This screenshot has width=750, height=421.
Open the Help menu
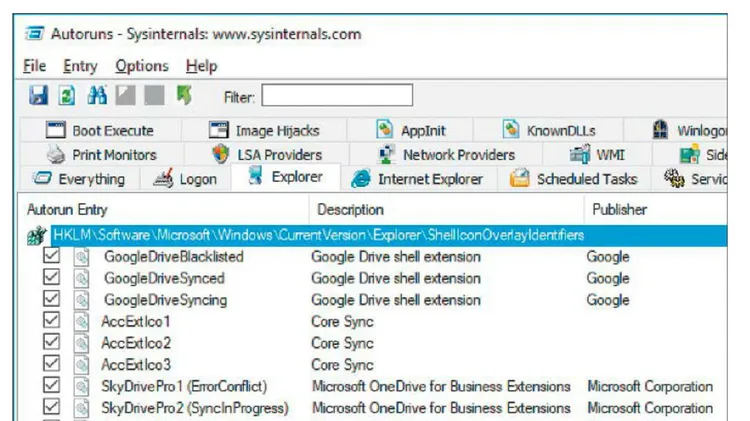point(201,66)
